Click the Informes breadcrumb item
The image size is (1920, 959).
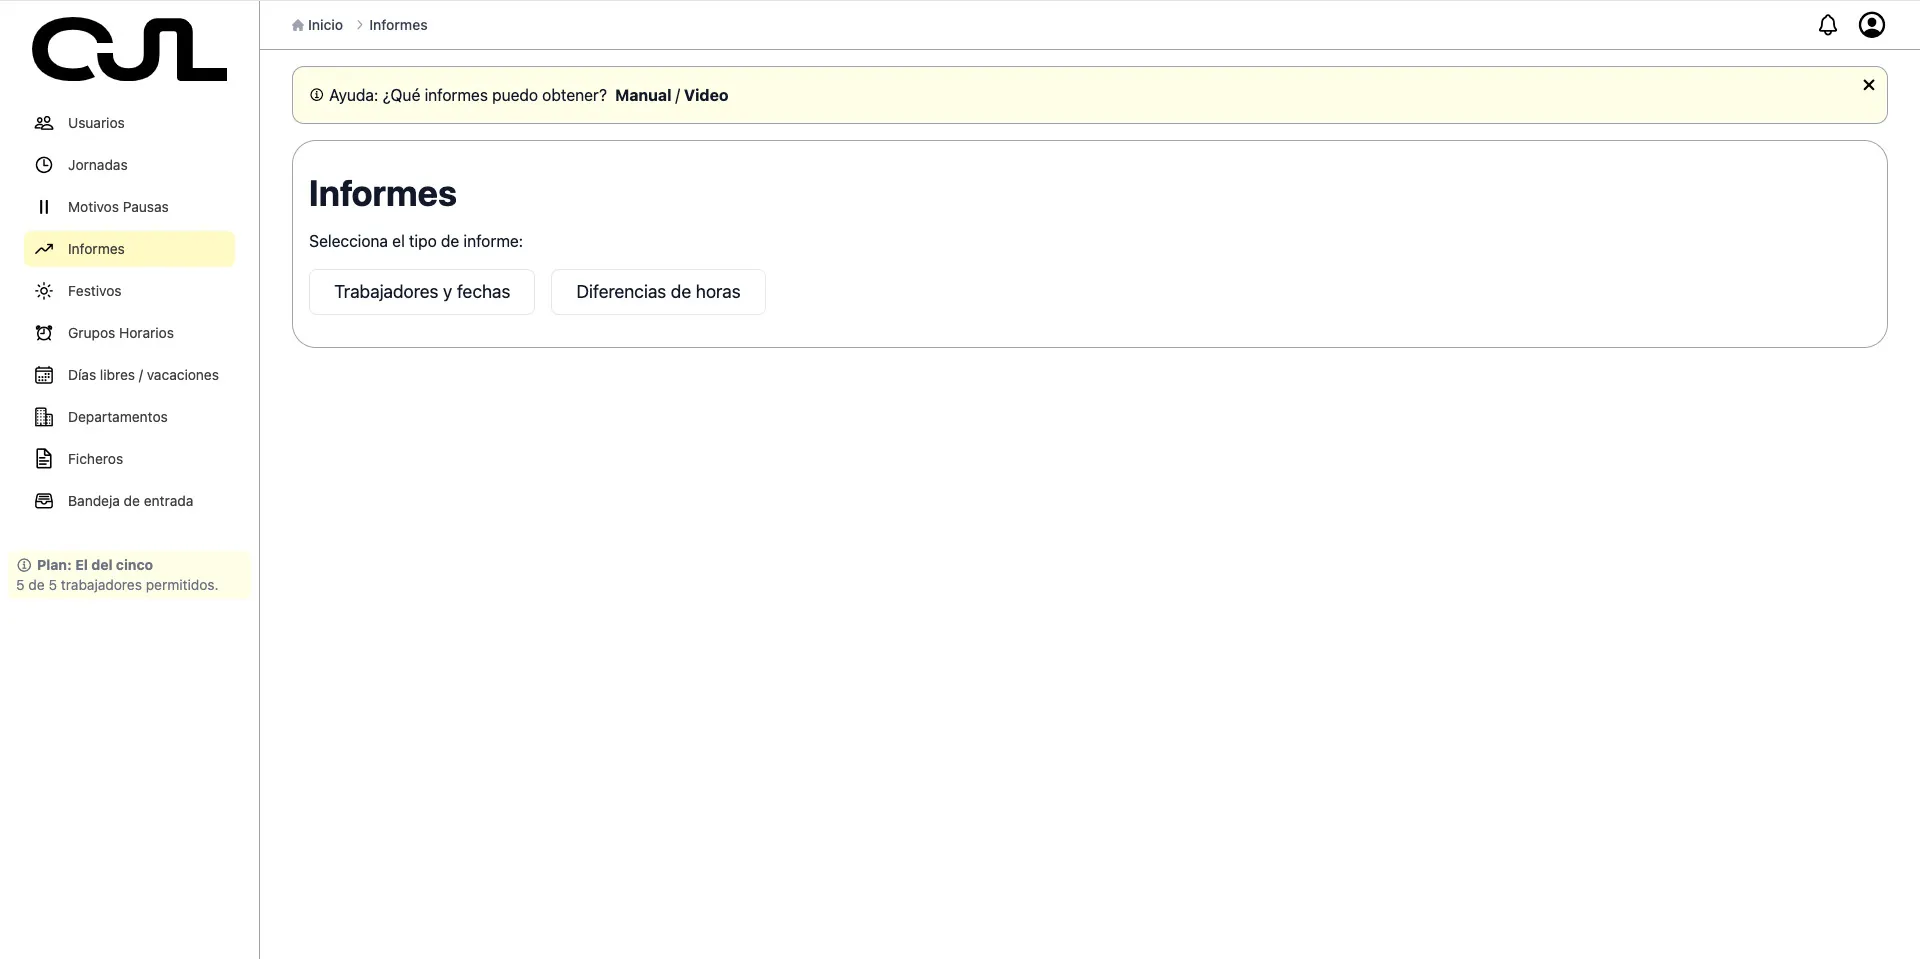tap(398, 25)
